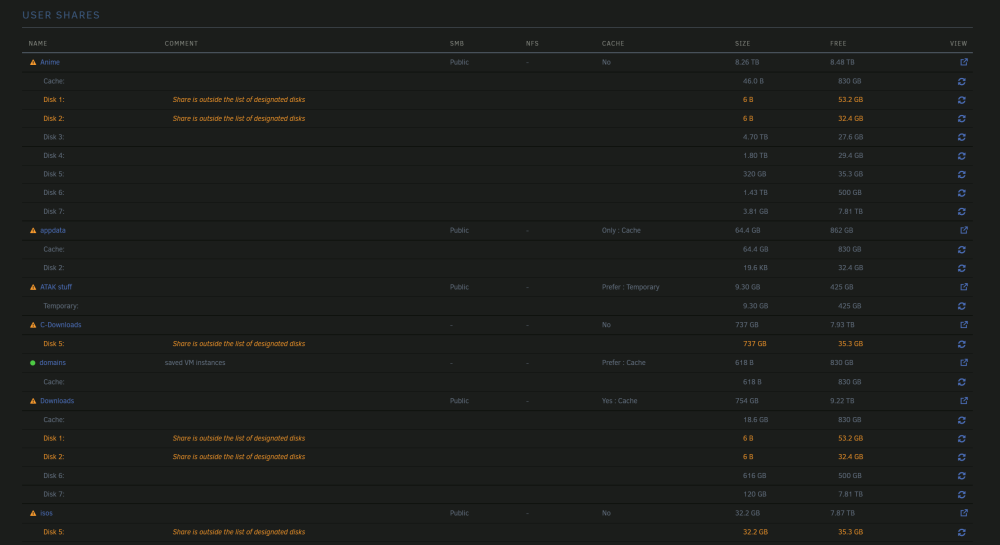The image size is (1000, 545).
Task: Open the appdata share link
Action: [x=53, y=230]
